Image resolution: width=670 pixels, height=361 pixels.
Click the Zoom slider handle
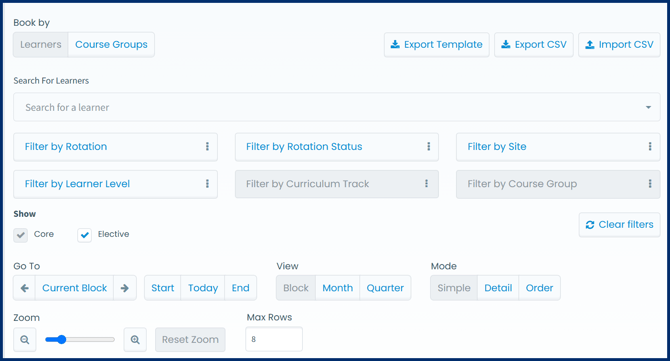coord(62,340)
